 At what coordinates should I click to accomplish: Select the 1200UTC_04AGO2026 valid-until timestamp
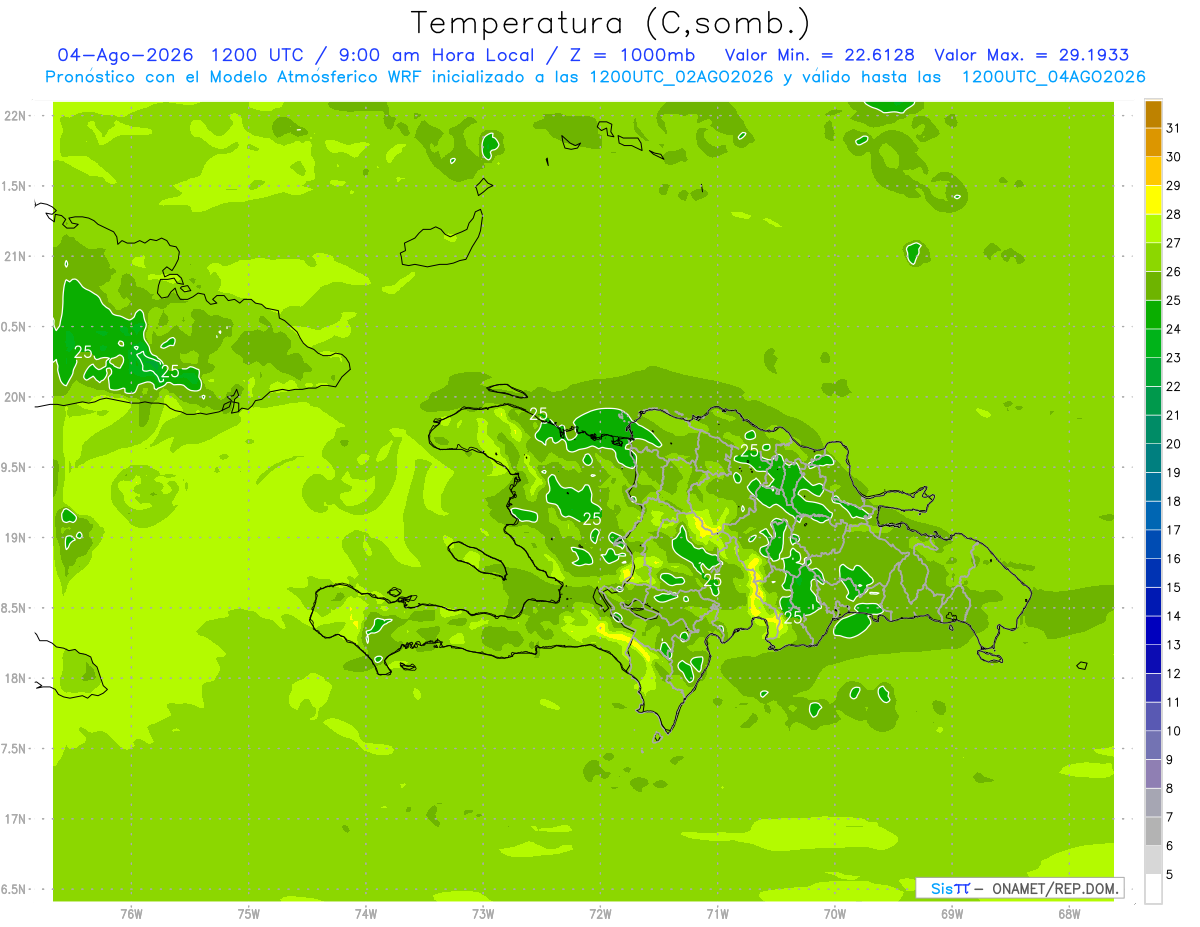click(1053, 77)
